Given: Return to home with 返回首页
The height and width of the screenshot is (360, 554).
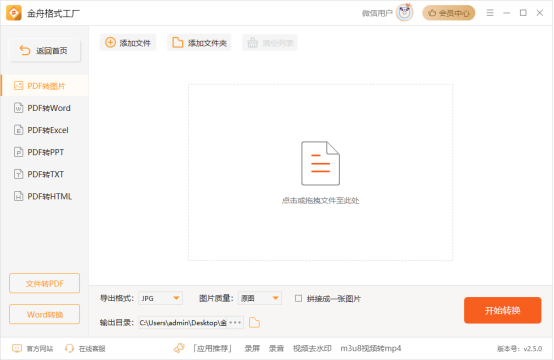Looking at the screenshot, I should click(x=45, y=51).
